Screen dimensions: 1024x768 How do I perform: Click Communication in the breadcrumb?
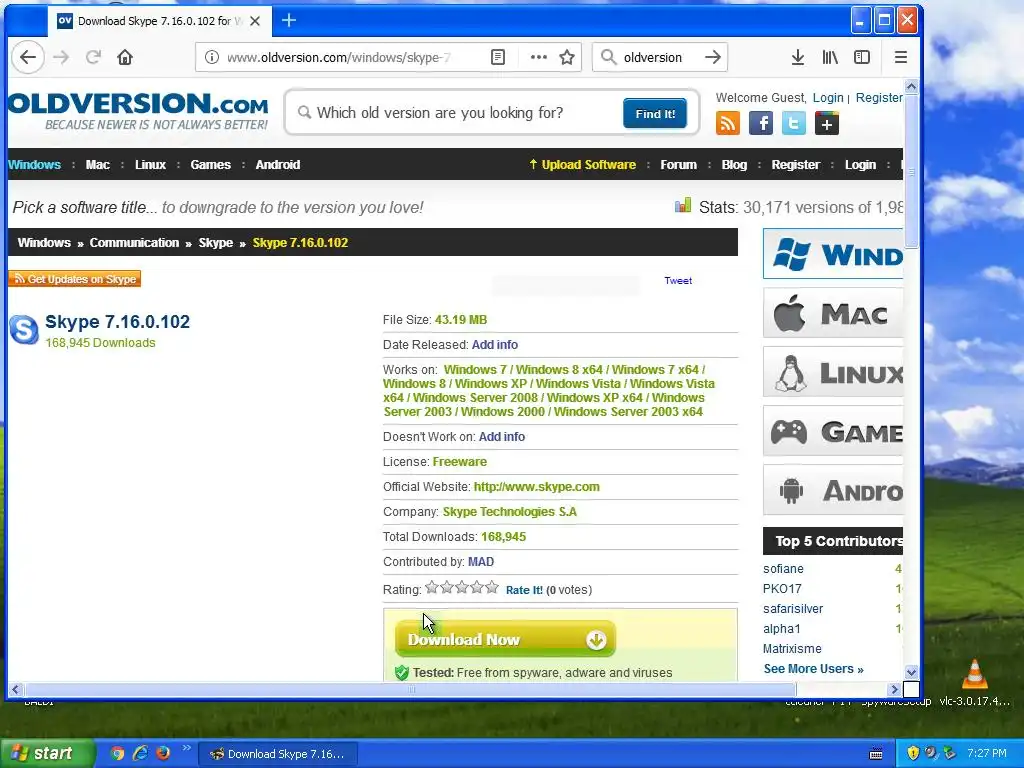134,242
